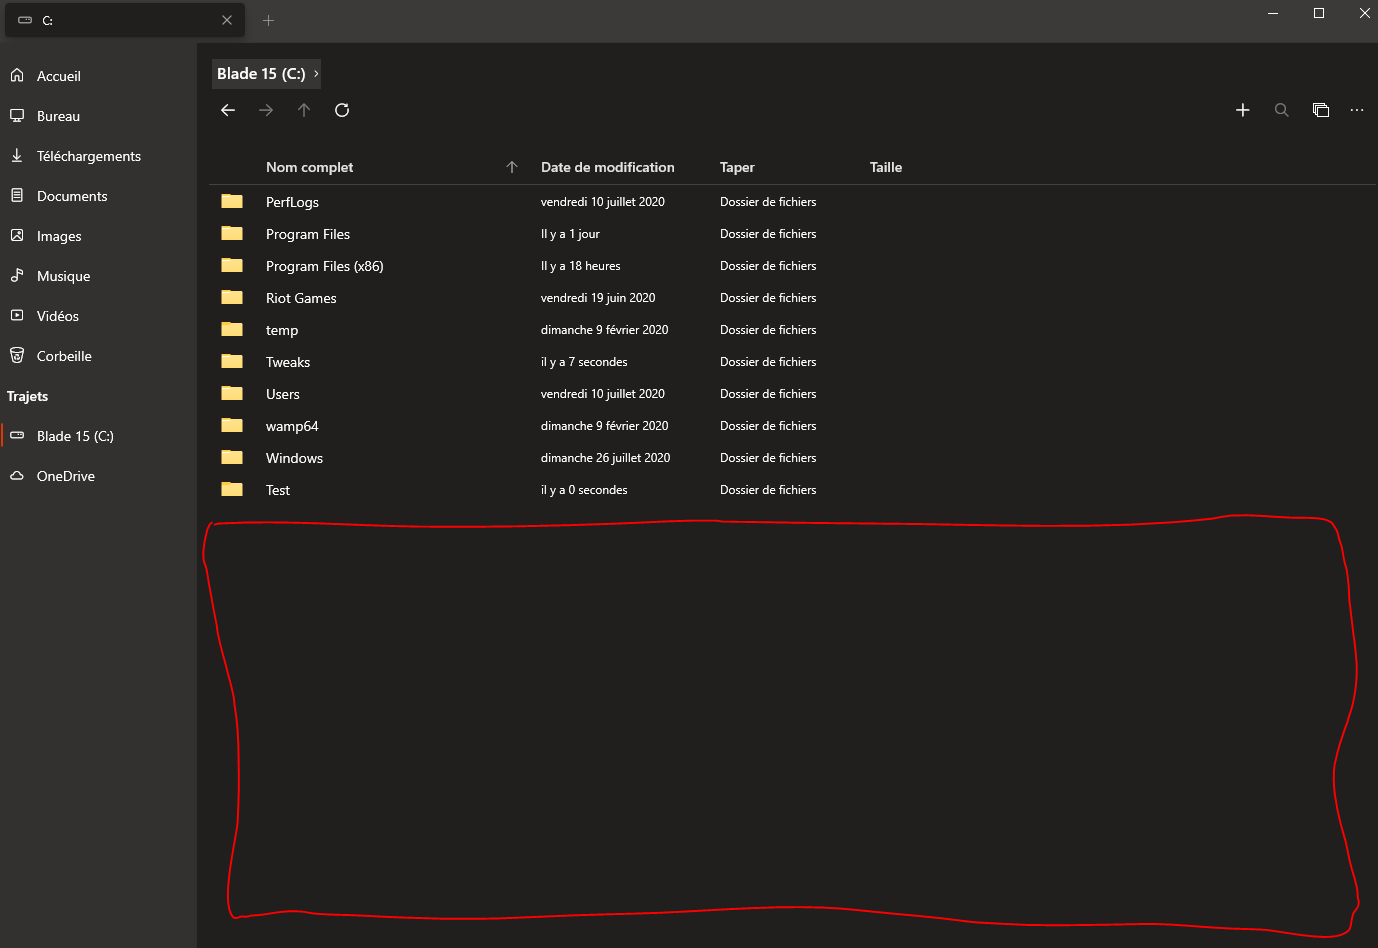1378x948 pixels.
Task: Click the sort arrow on Nom complet
Action: [511, 167]
